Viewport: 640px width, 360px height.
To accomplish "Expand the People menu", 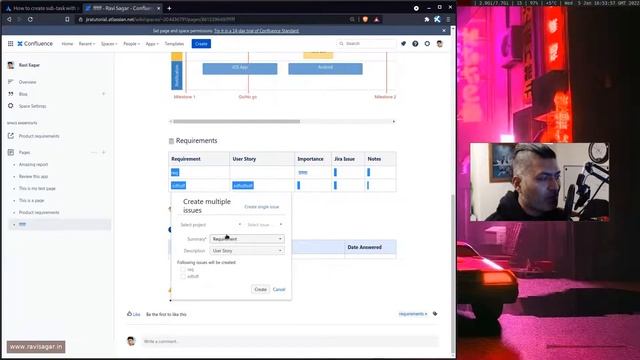I will (x=131, y=44).
